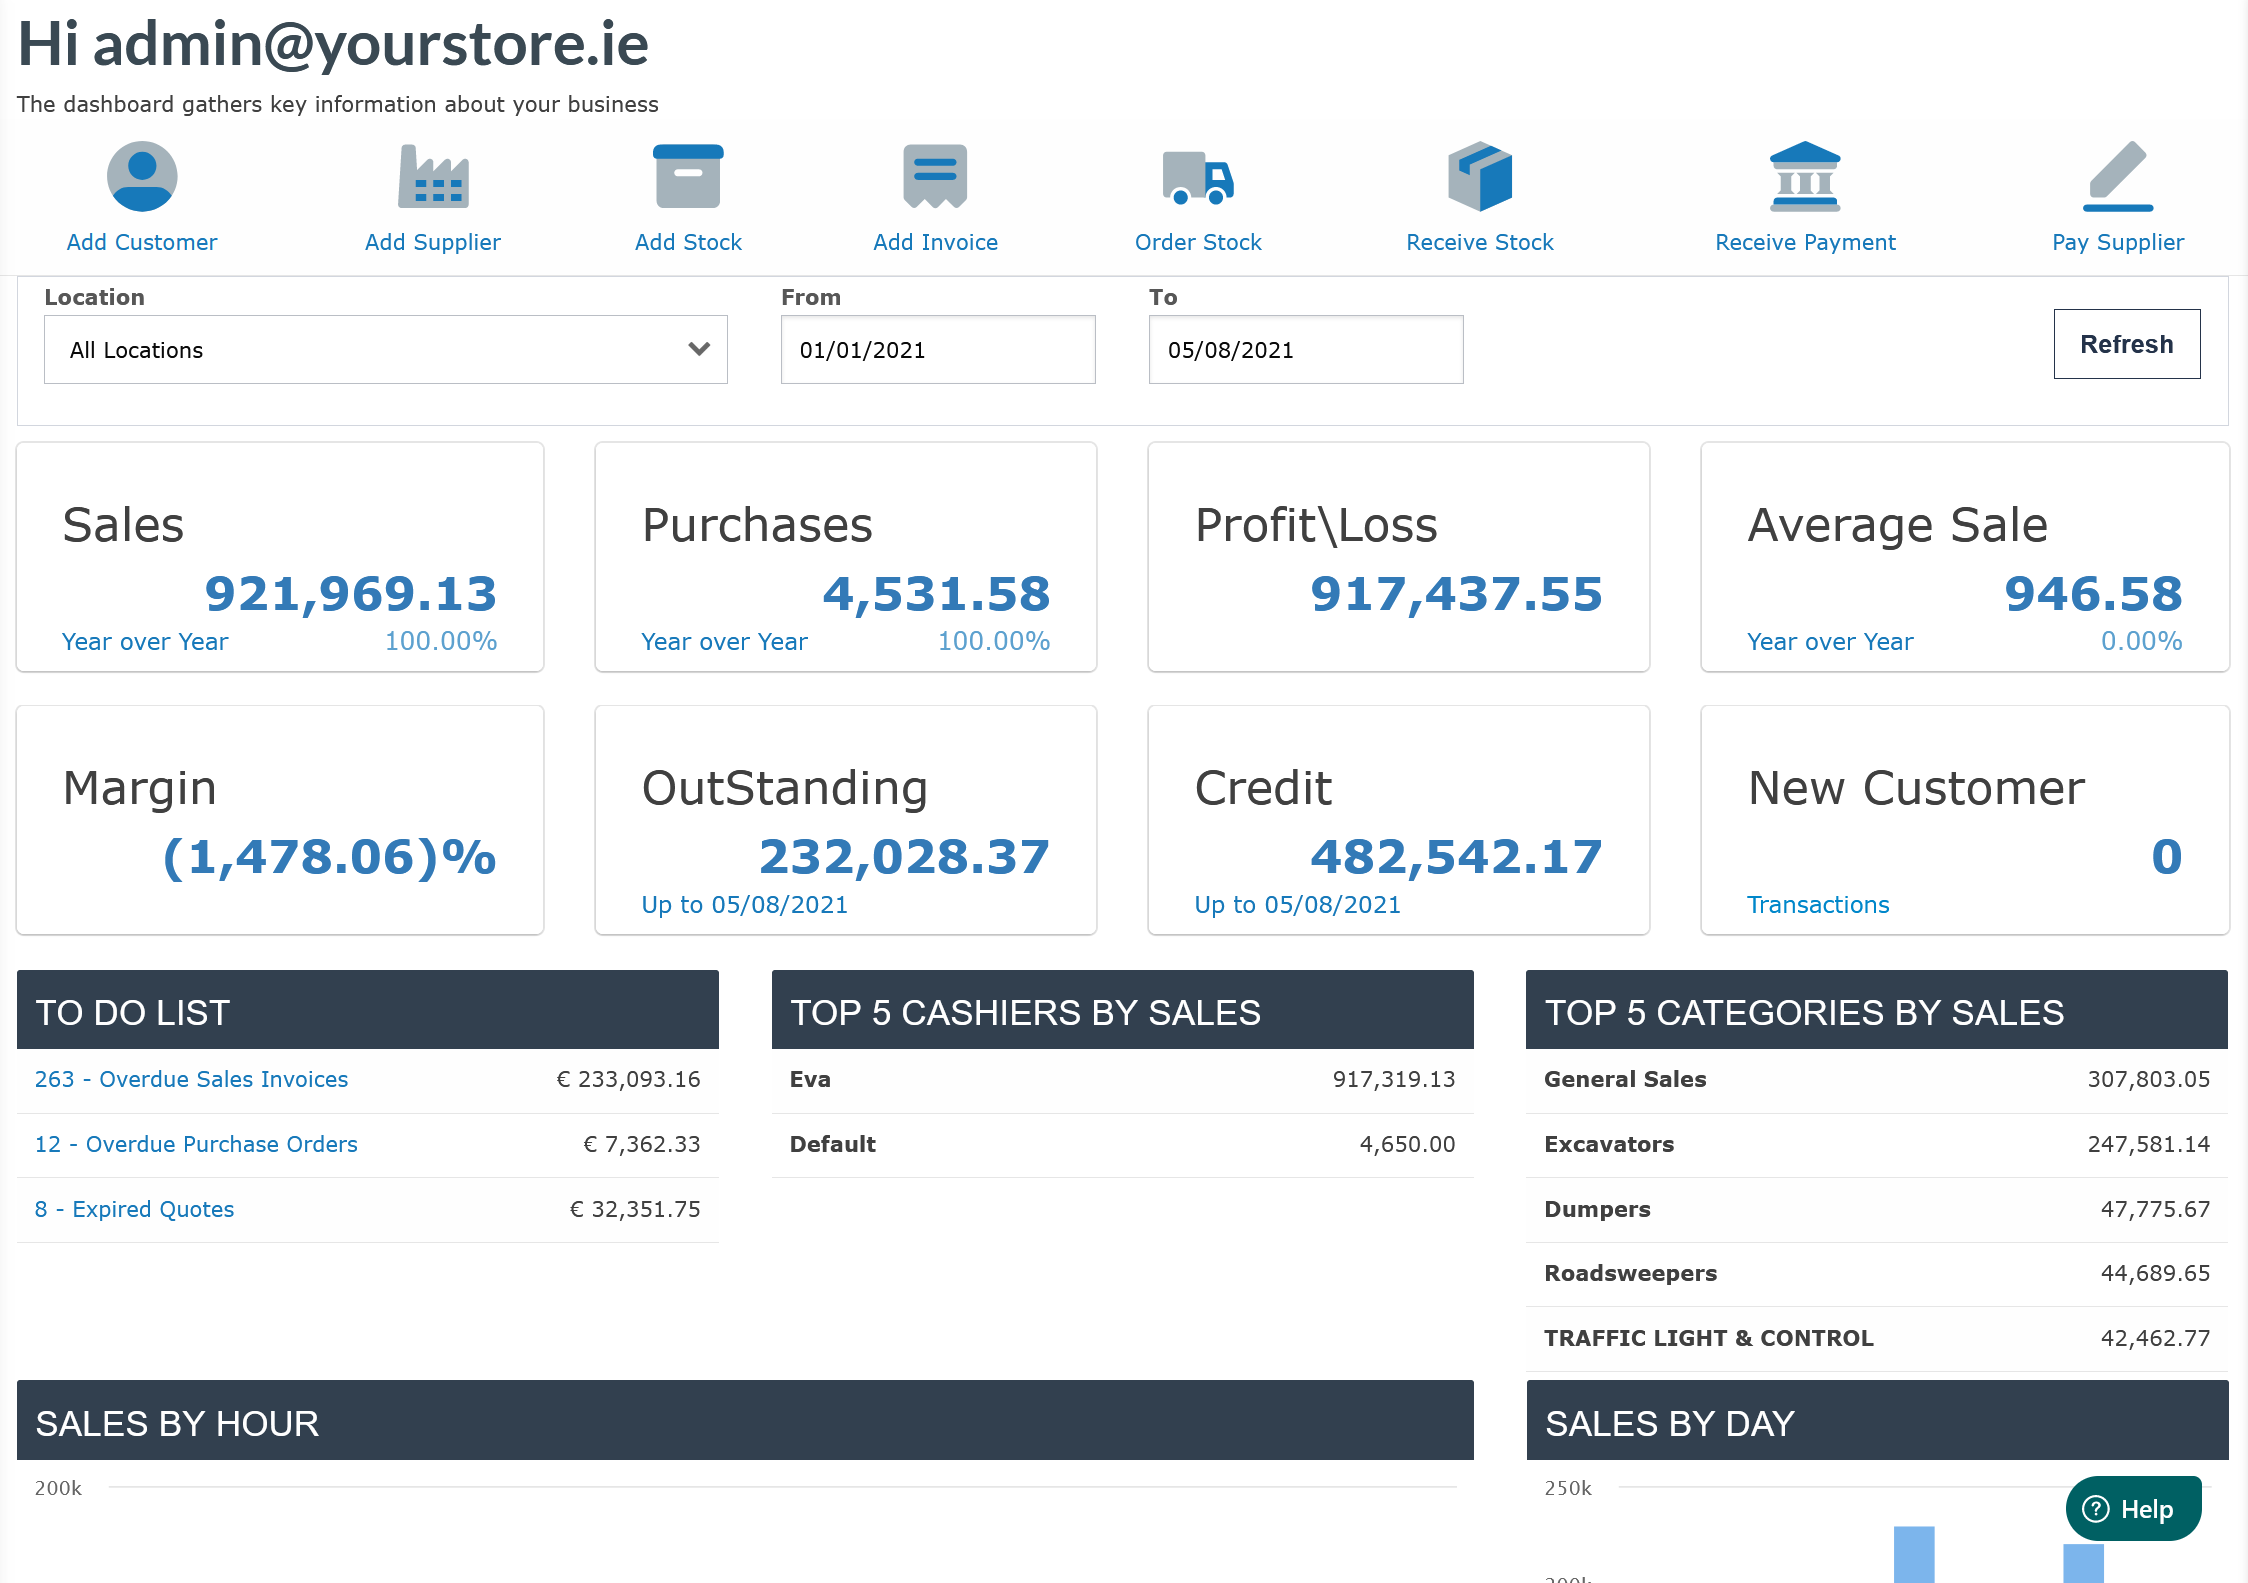Click the From date field
The image size is (2248, 1583).
[937, 350]
